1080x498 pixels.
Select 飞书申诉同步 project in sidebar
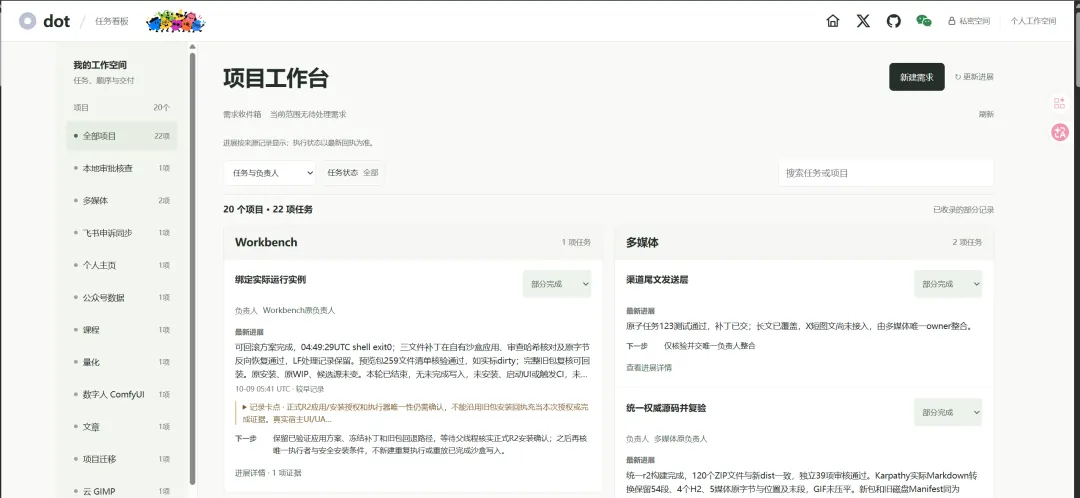122,233
